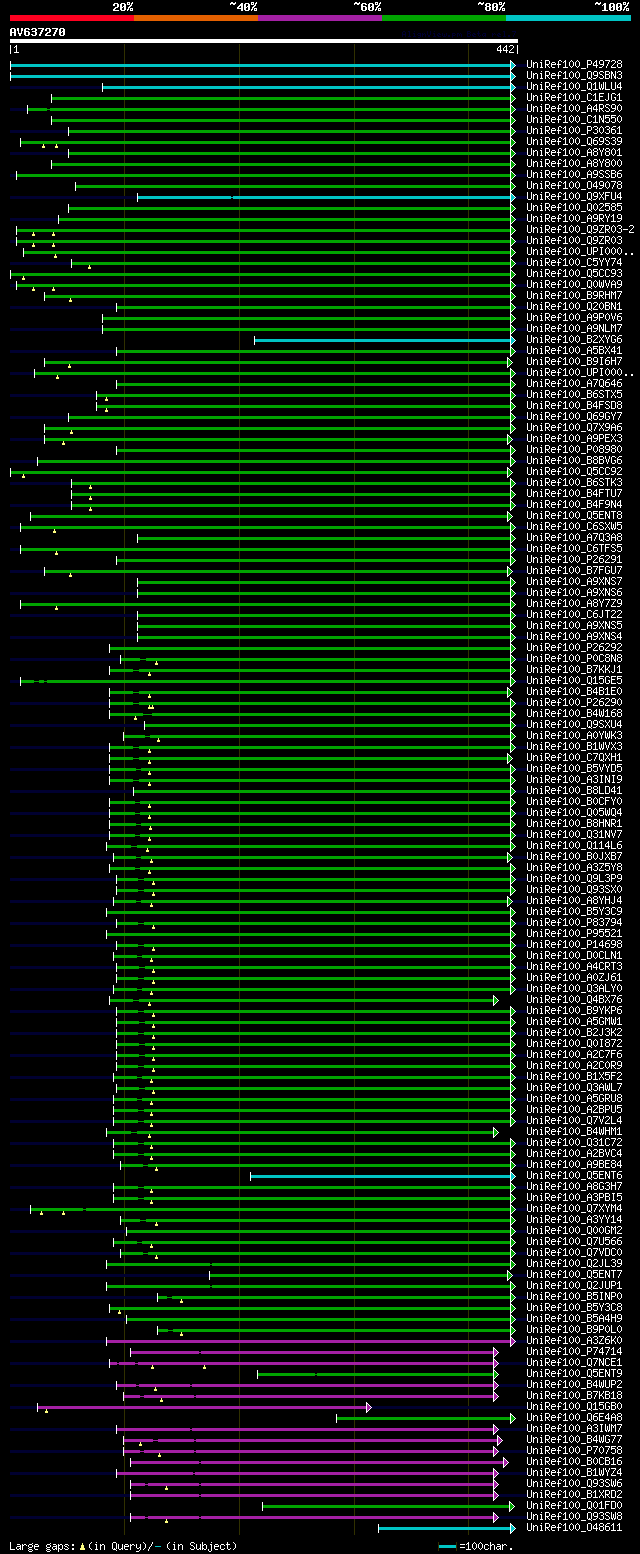Image resolution: width=640 pixels, height=1554 pixels.
Task: Click label UniRef100_B1XRD2
Action: [x=574, y=1495]
